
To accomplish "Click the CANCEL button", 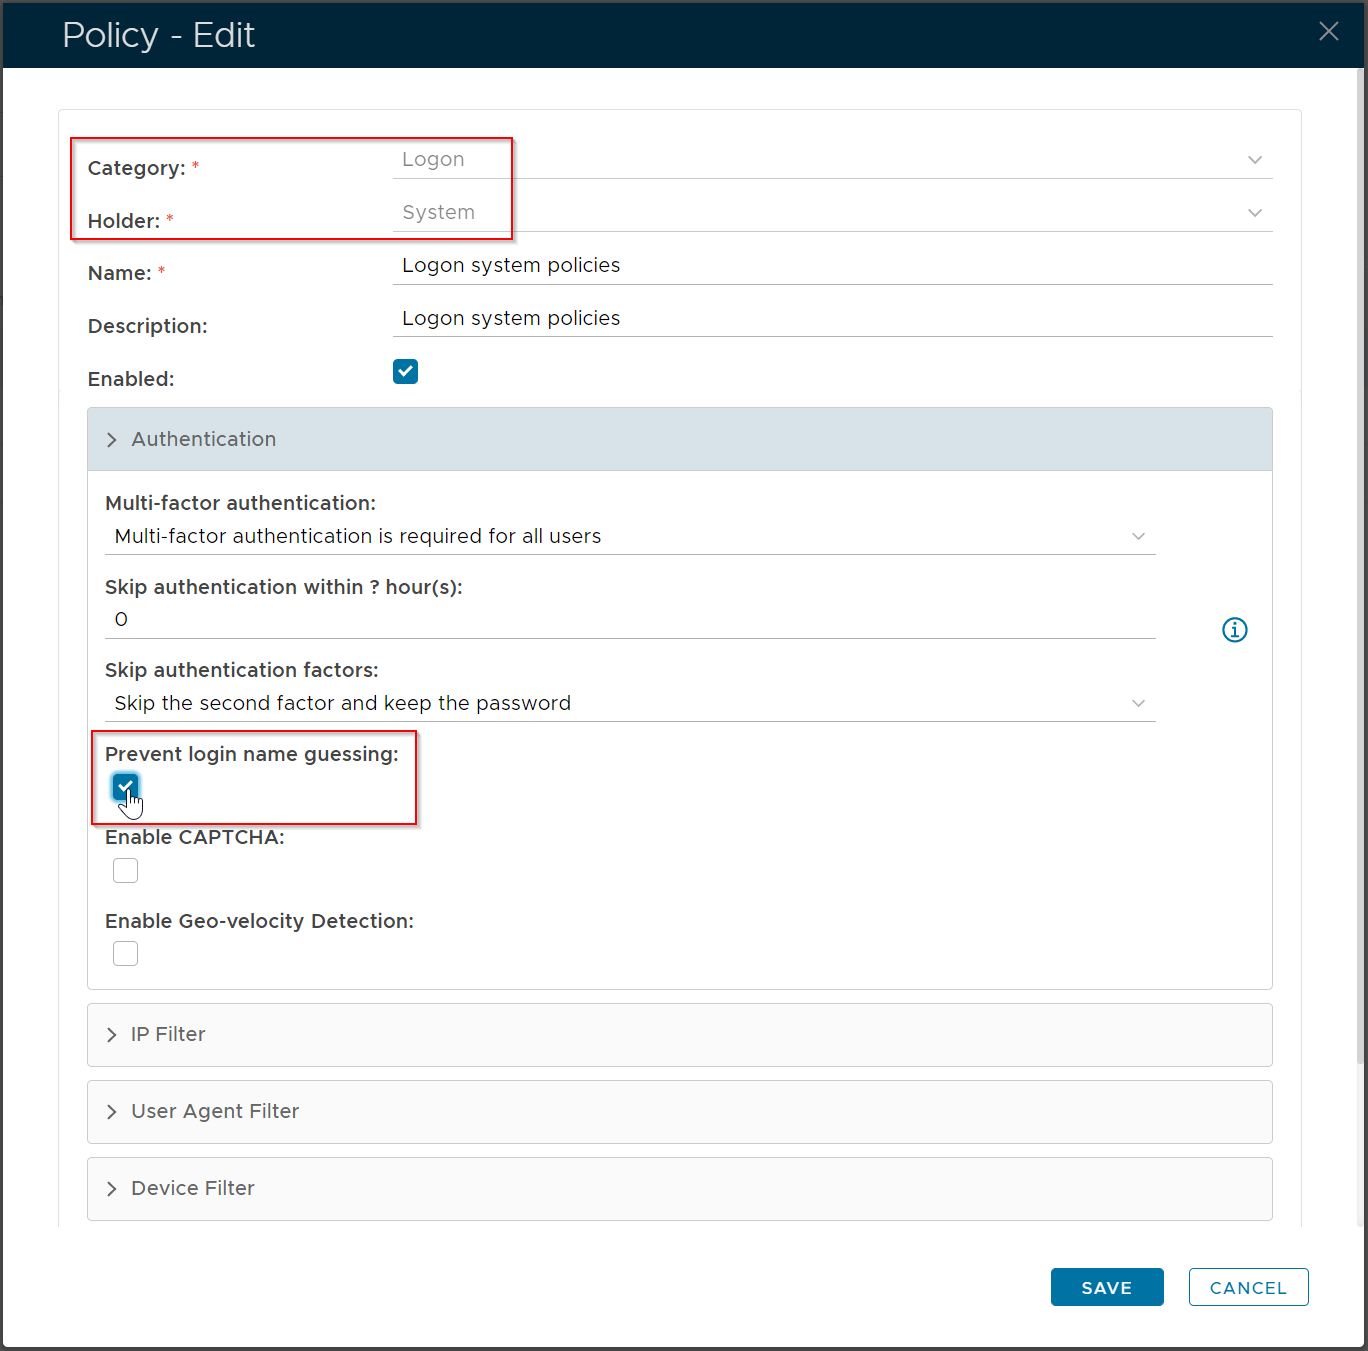I will click(1248, 1288).
